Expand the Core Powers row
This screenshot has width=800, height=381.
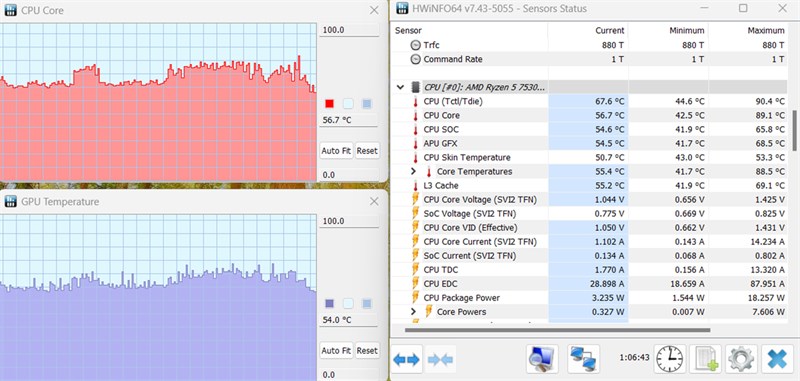tap(414, 312)
